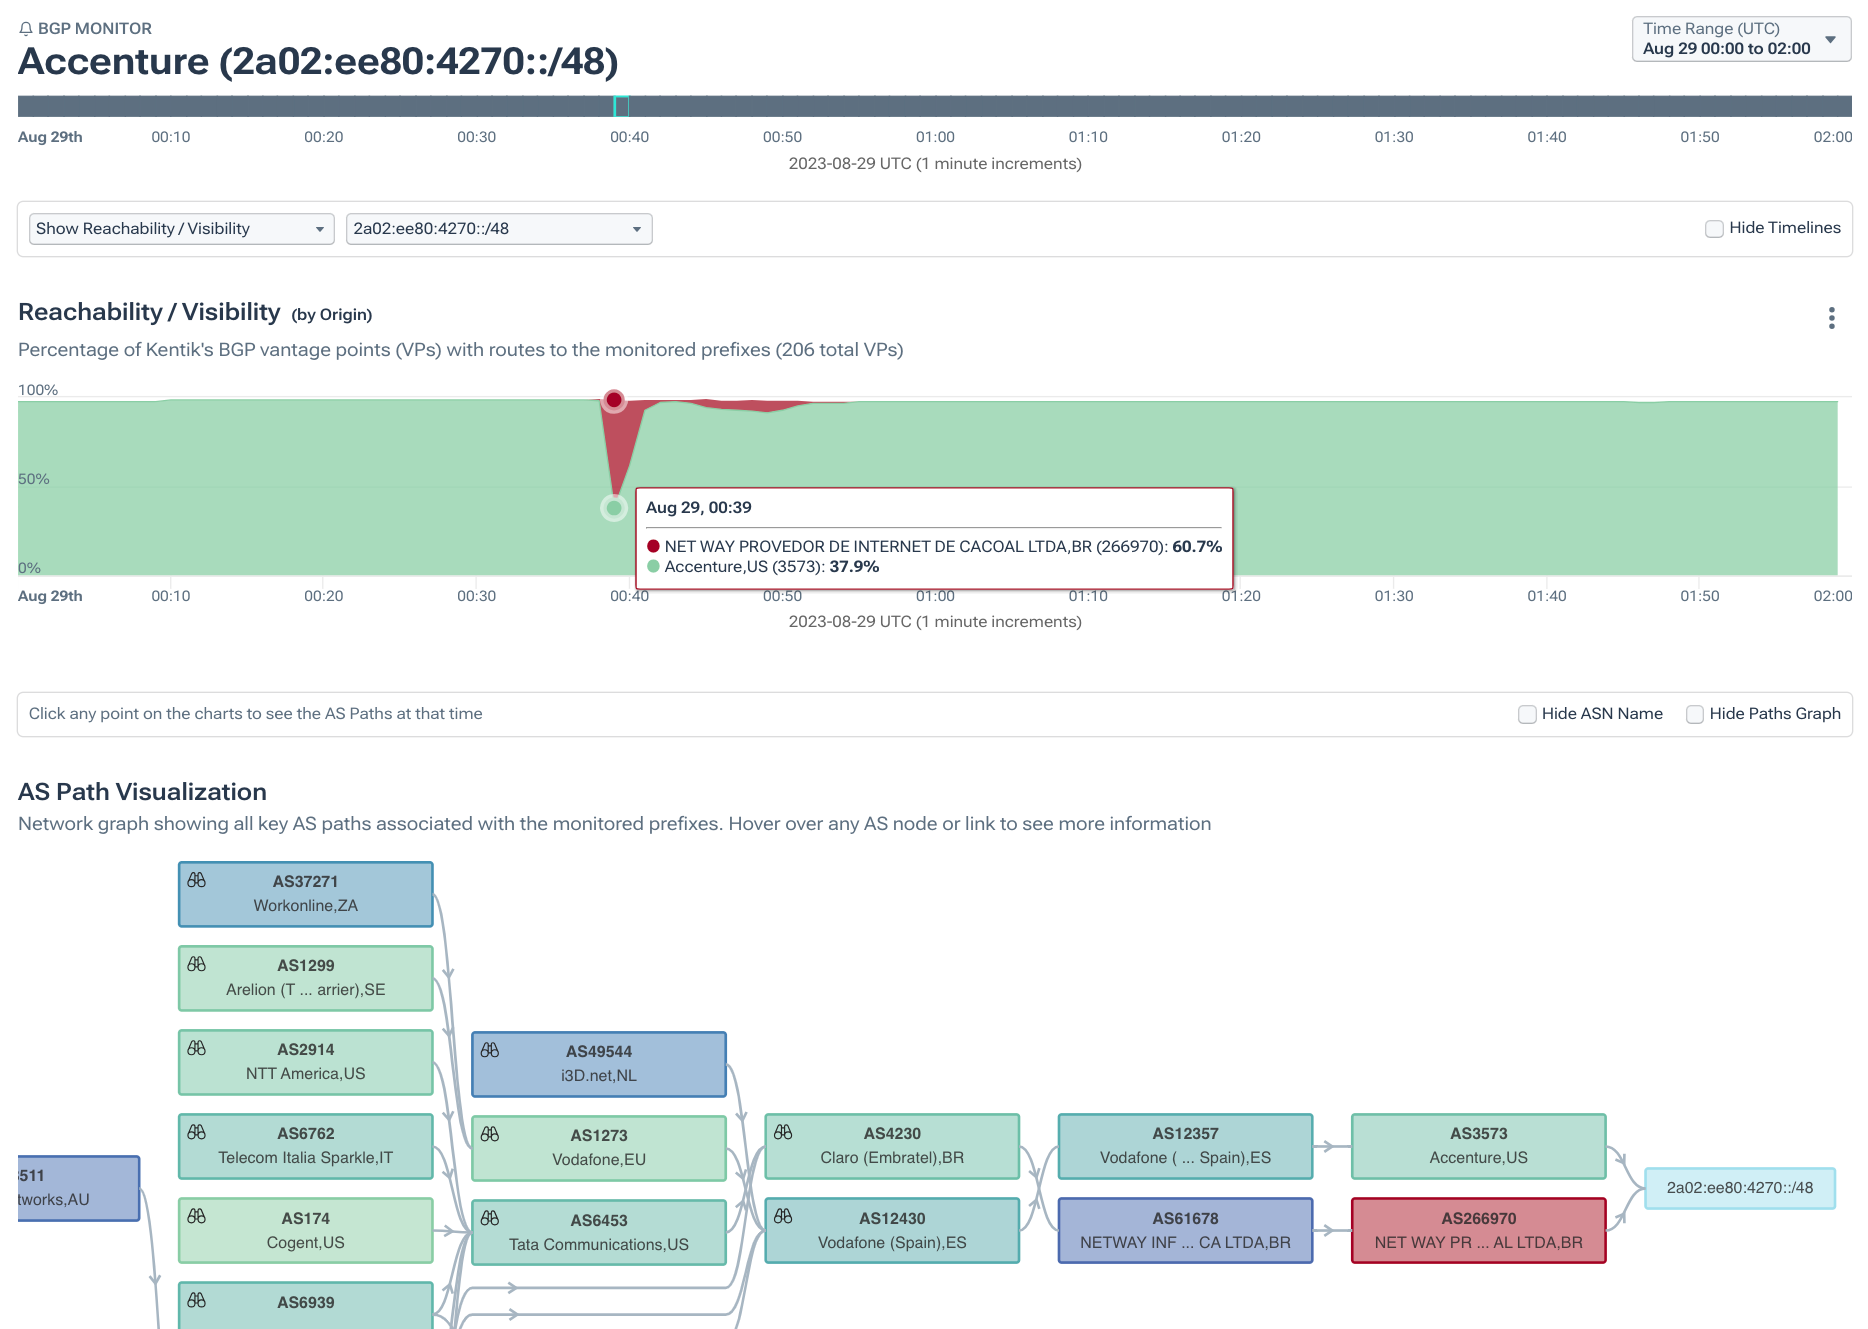Click binoculars icon on AS1273 Vodafone EU node
This screenshot has height=1329, width=1868.
490,1134
